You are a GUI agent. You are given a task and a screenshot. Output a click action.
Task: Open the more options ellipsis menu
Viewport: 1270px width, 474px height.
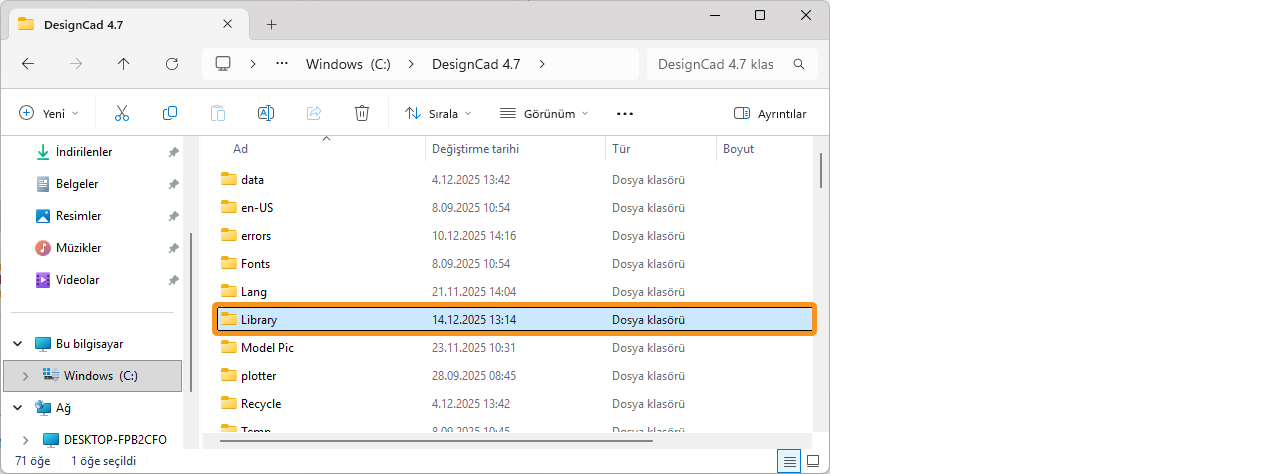(625, 113)
